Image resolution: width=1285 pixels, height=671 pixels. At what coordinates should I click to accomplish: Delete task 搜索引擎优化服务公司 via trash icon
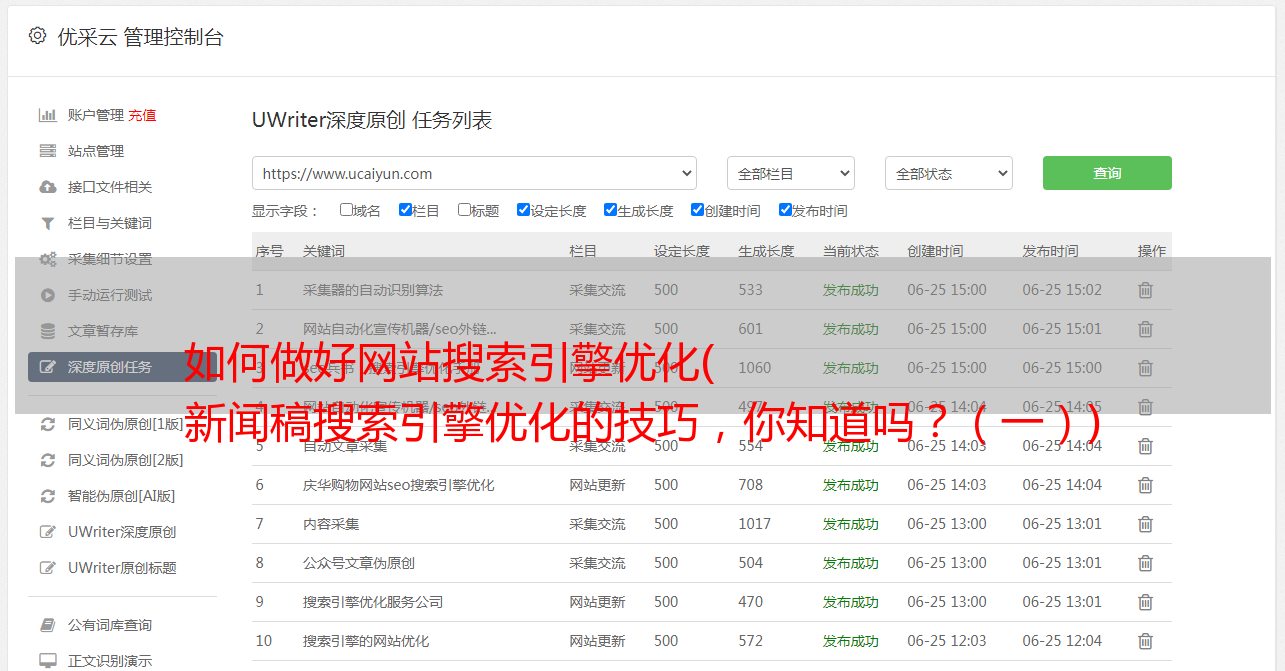pos(1145,602)
